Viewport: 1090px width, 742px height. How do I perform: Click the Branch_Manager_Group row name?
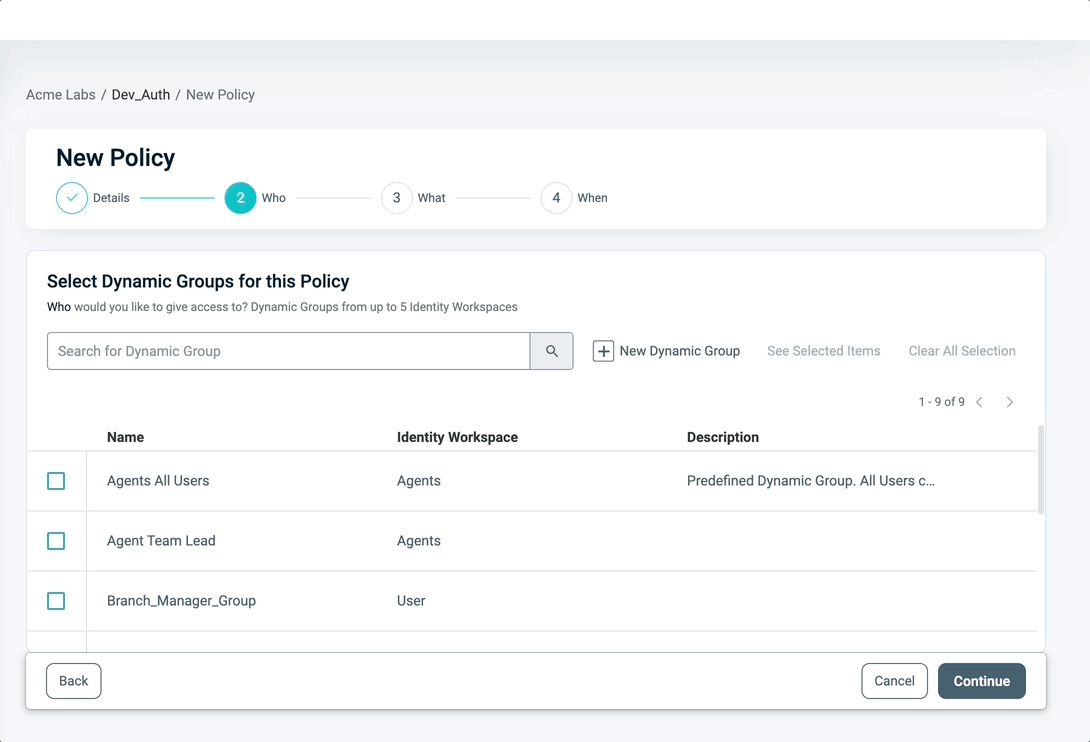click(x=181, y=601)
